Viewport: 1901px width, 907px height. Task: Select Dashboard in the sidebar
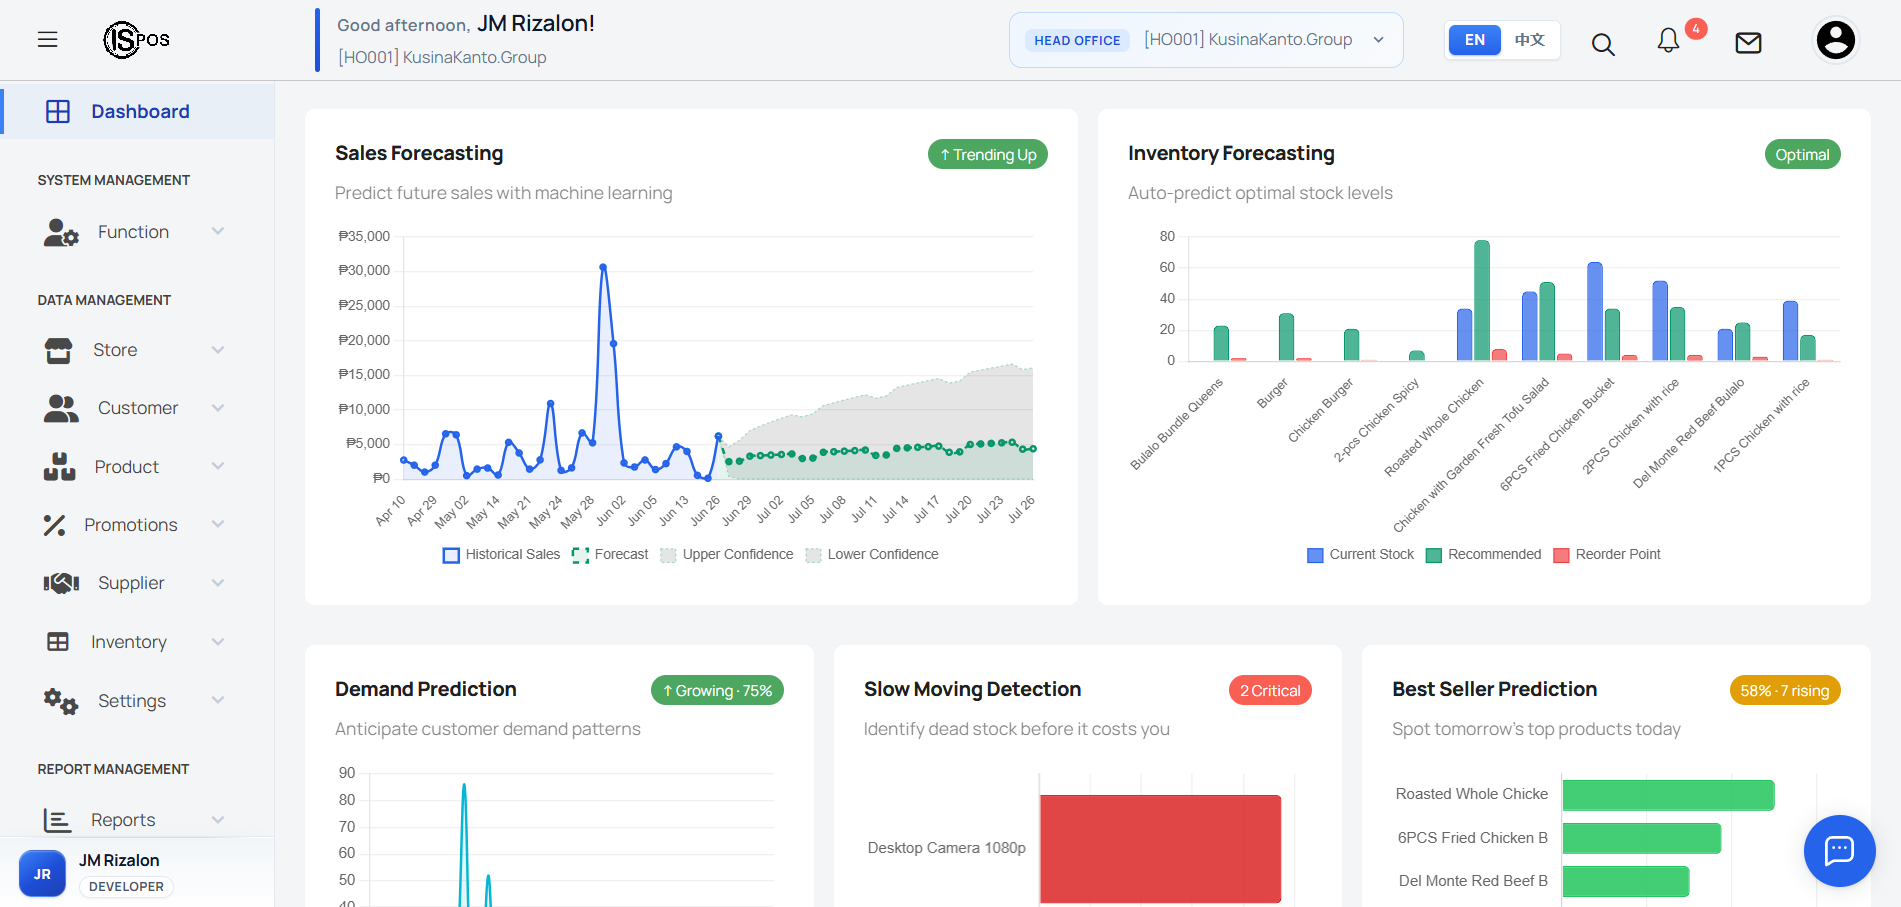tap(138, 111)
